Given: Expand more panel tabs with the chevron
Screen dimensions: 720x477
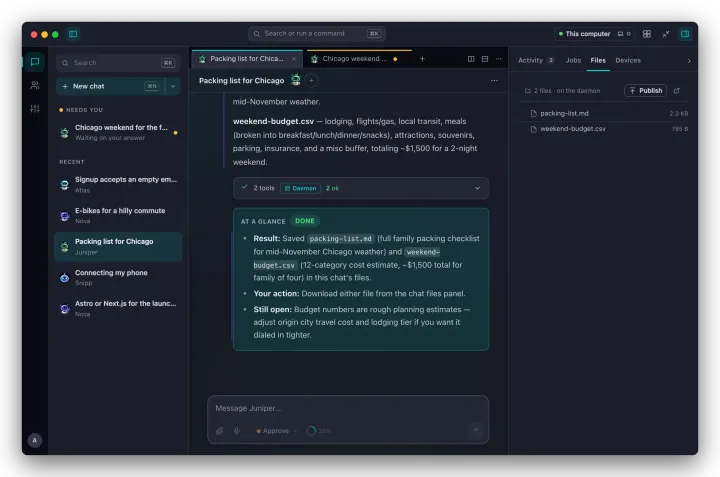Looking at the screenshot, I should (689, 61).
